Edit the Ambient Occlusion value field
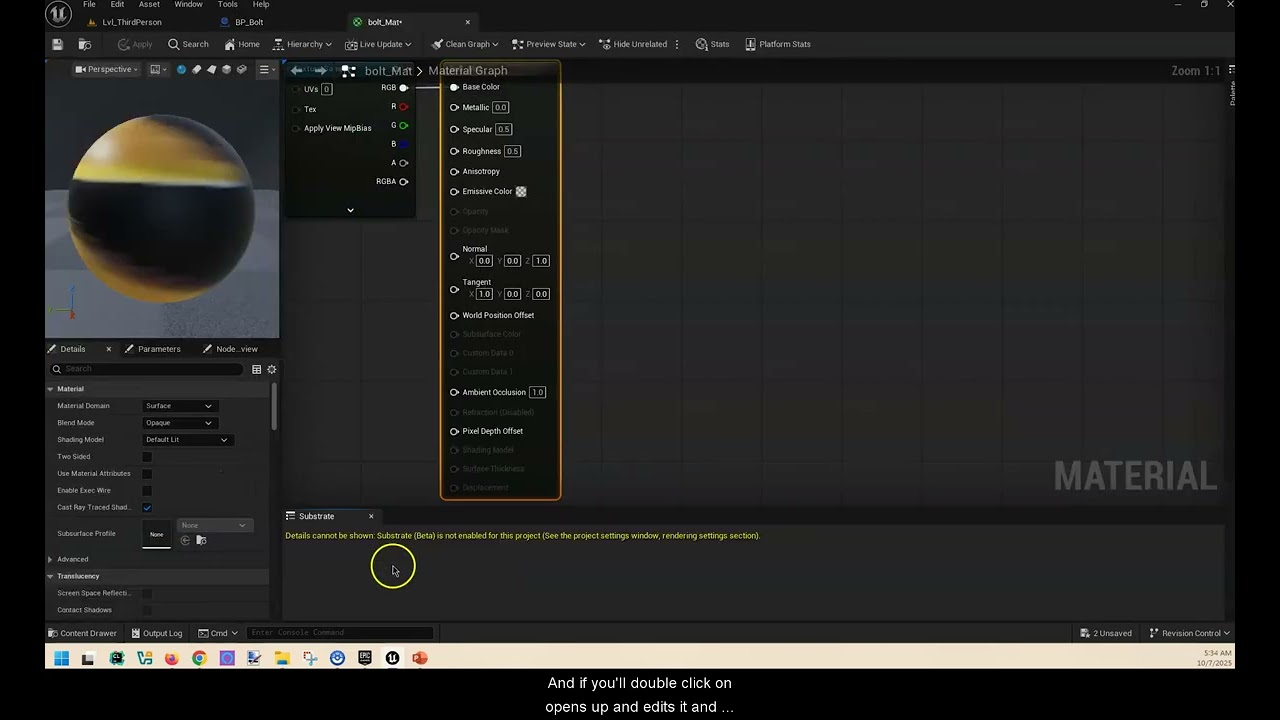 tap(537, 392)
